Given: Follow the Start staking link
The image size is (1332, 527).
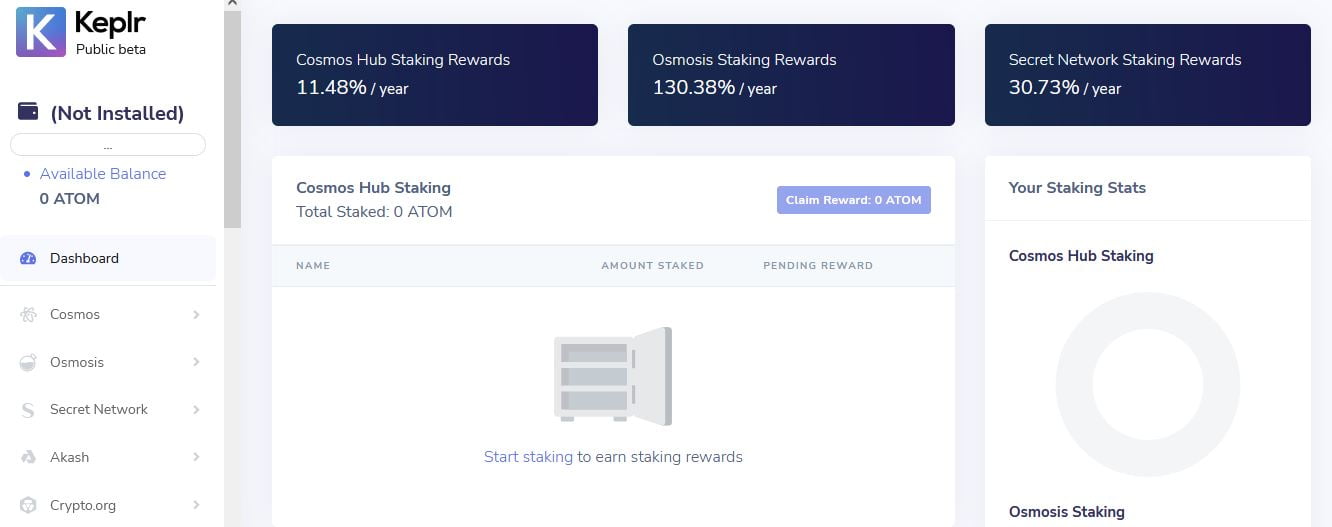Looking at the screenshot, I should tap(528, 457).
